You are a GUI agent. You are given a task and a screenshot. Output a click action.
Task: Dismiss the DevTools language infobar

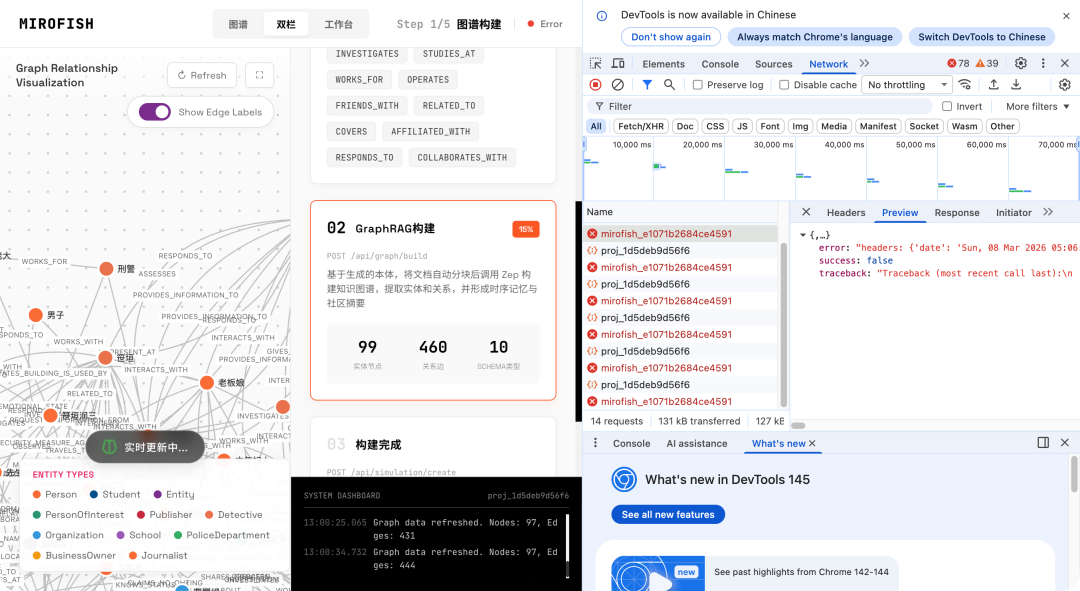(1066, 15)
